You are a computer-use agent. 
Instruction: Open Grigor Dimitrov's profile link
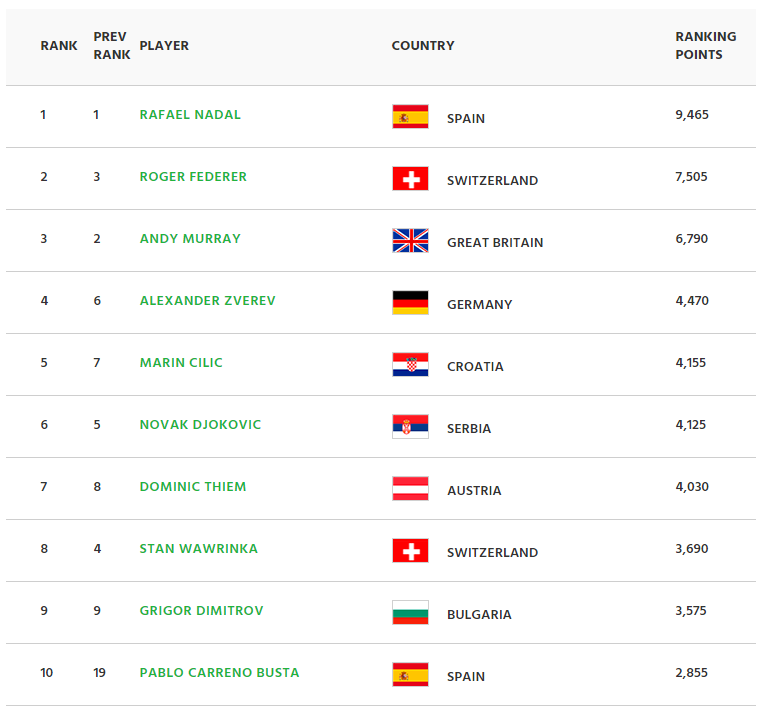coord(201,611)
